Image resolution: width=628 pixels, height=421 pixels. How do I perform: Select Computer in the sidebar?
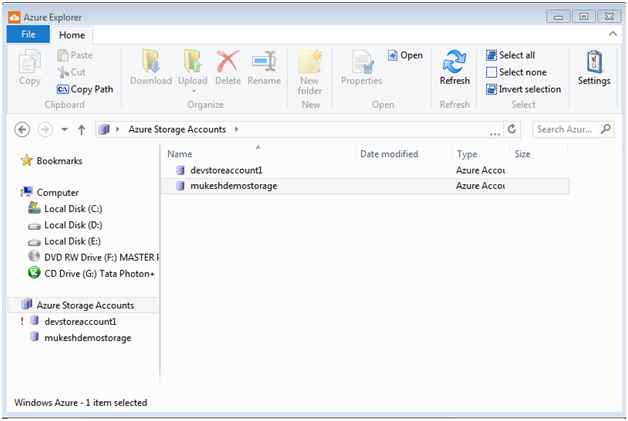[50, 193]
